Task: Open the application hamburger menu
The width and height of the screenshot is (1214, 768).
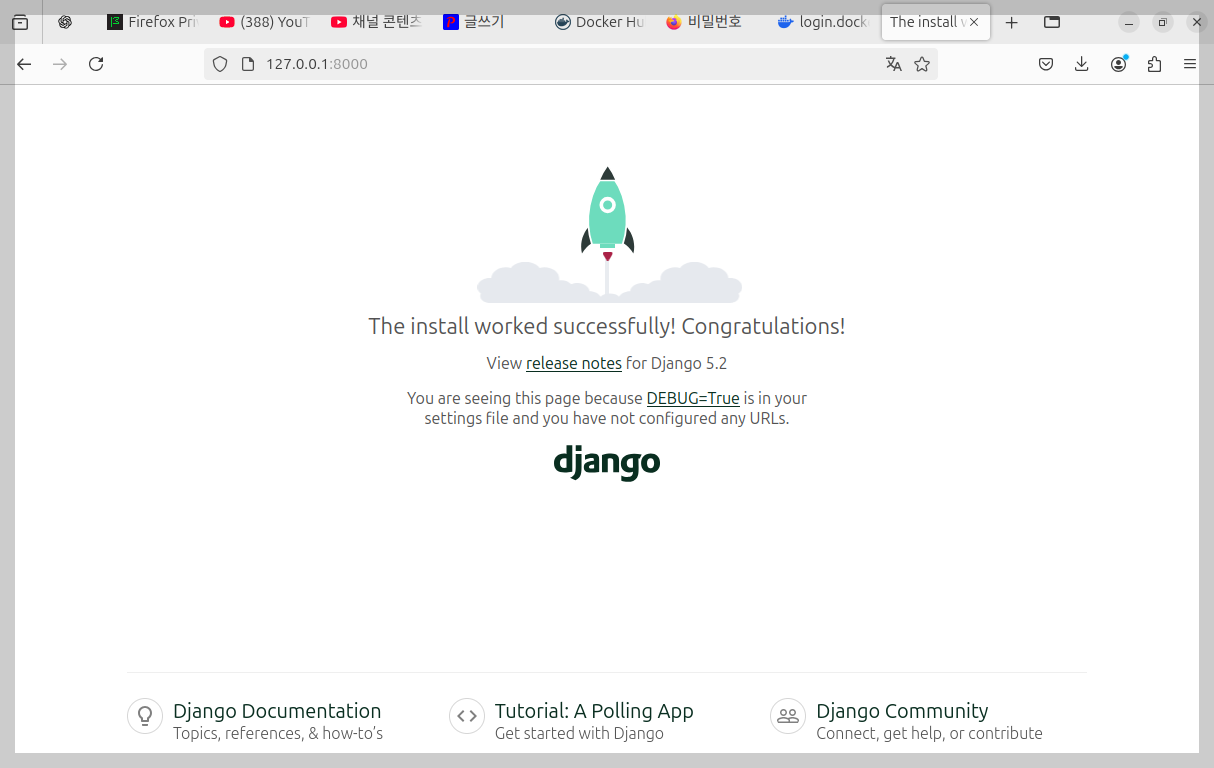Action: coord(1190,64)
